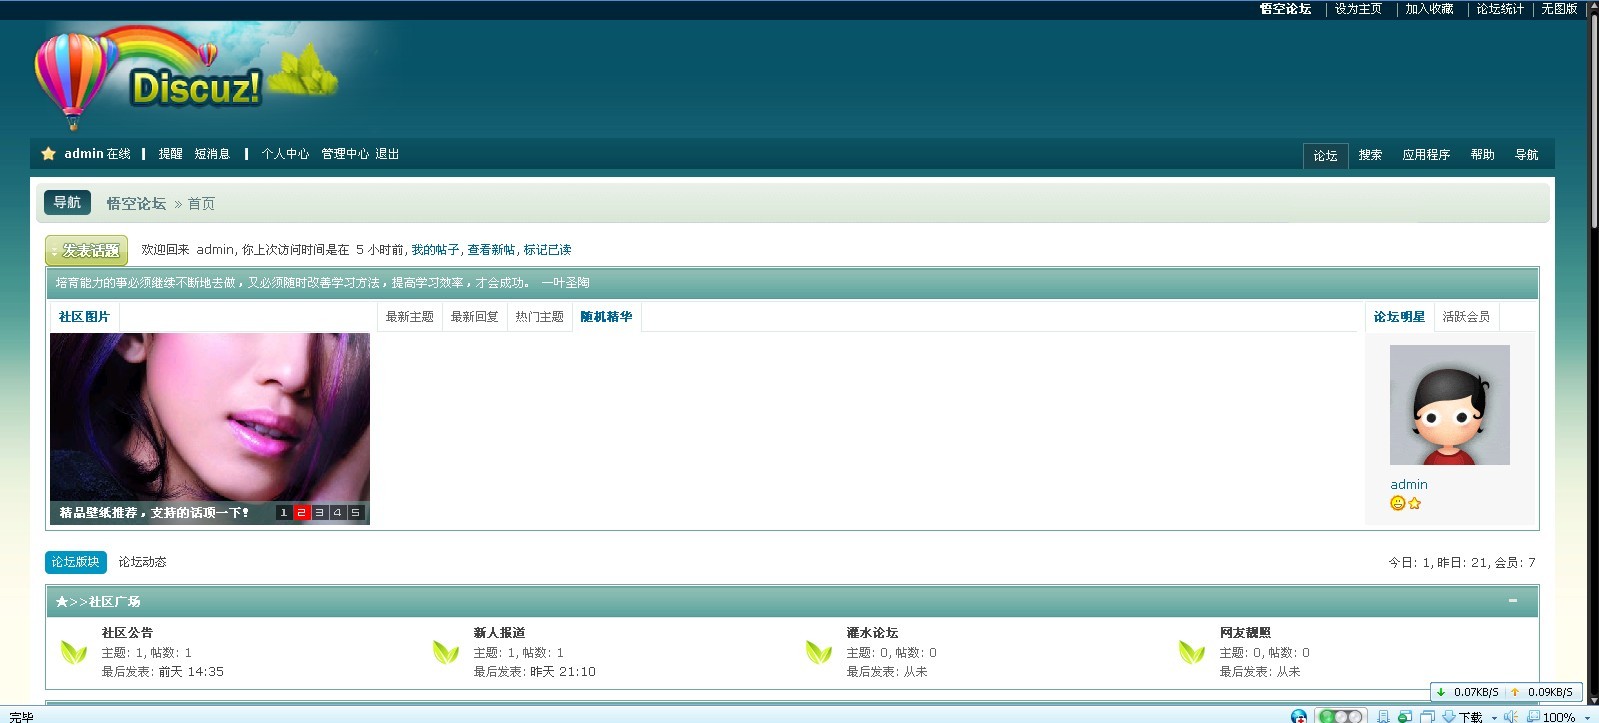Click the 社区公告 leaf icon

(74, 652)
